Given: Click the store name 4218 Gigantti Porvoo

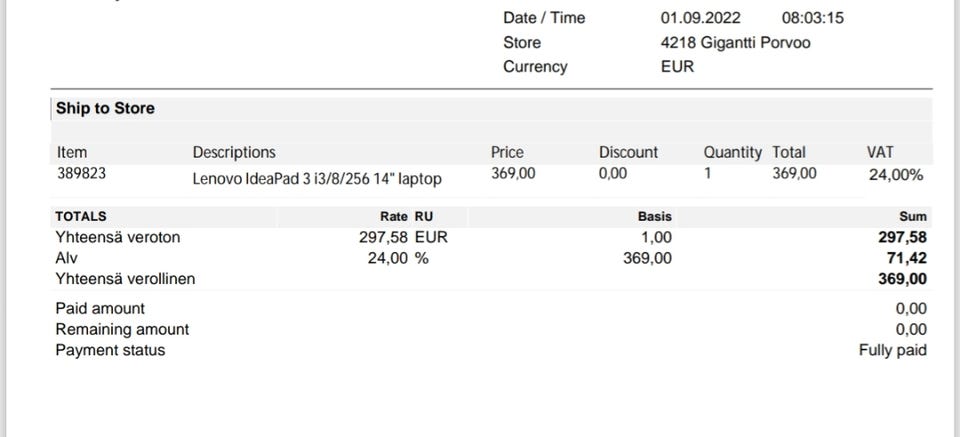Looking at the screenshot, I should (735, 42).
